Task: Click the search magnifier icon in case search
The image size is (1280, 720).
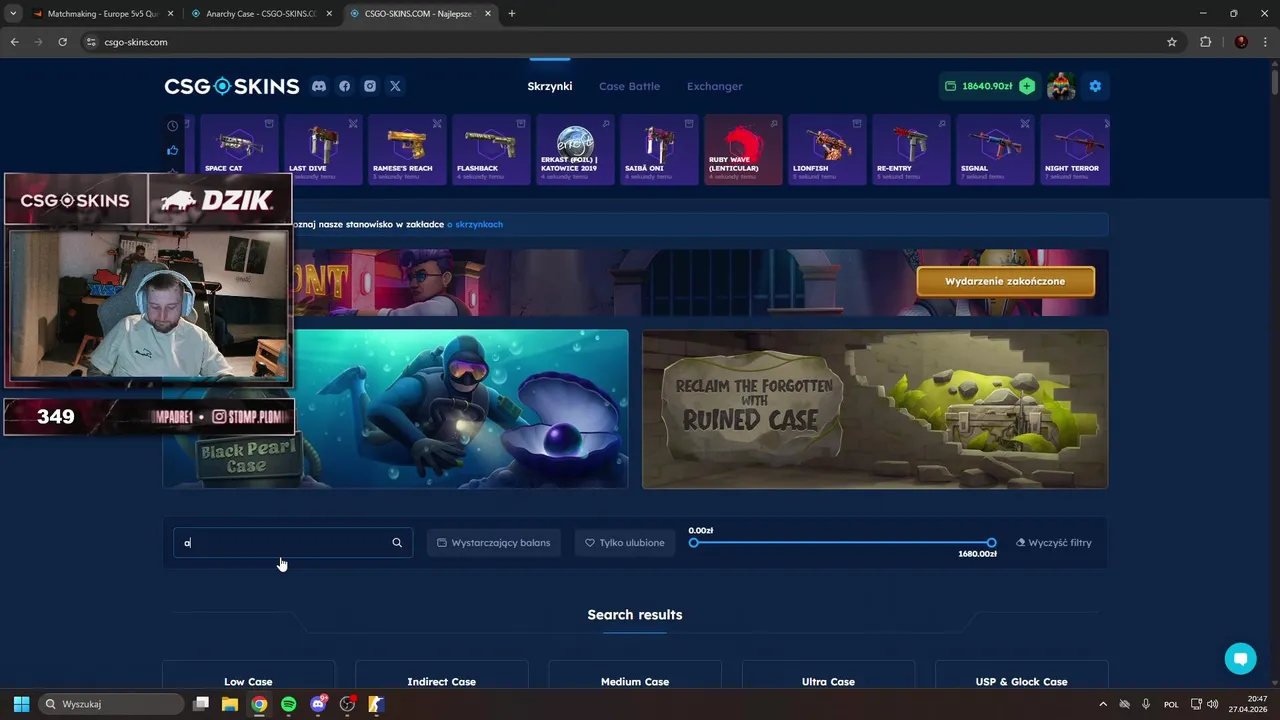Action: click(x=397, y=543)
